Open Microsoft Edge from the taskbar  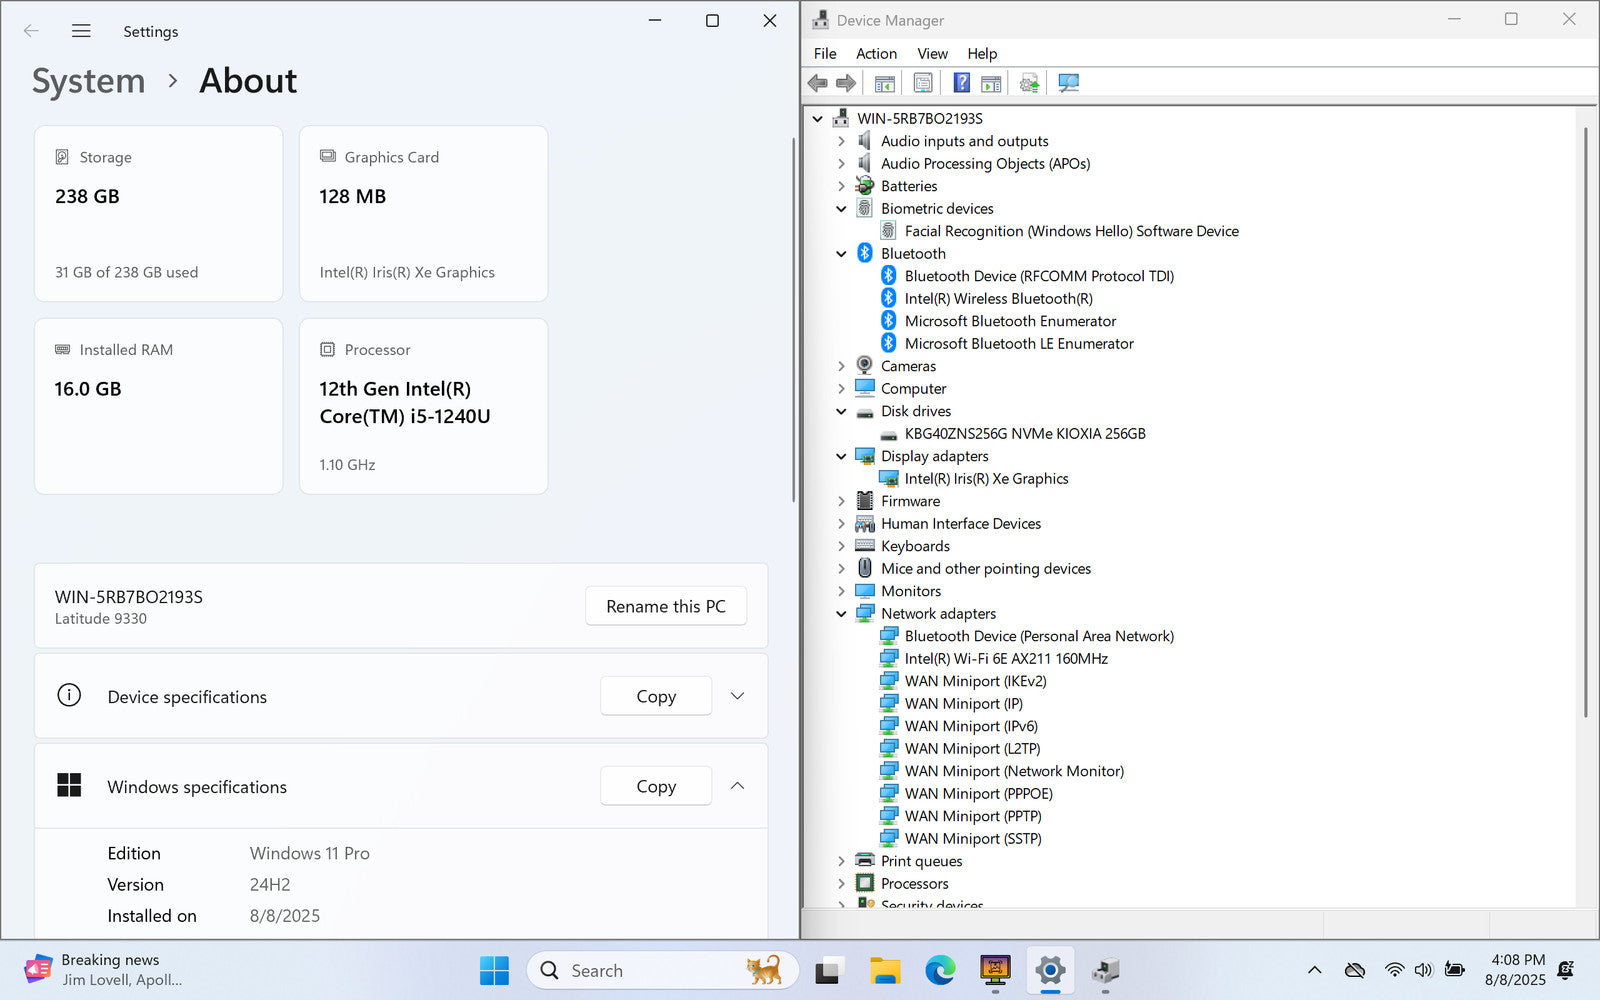pyautogui.click(x=939, y=970)
